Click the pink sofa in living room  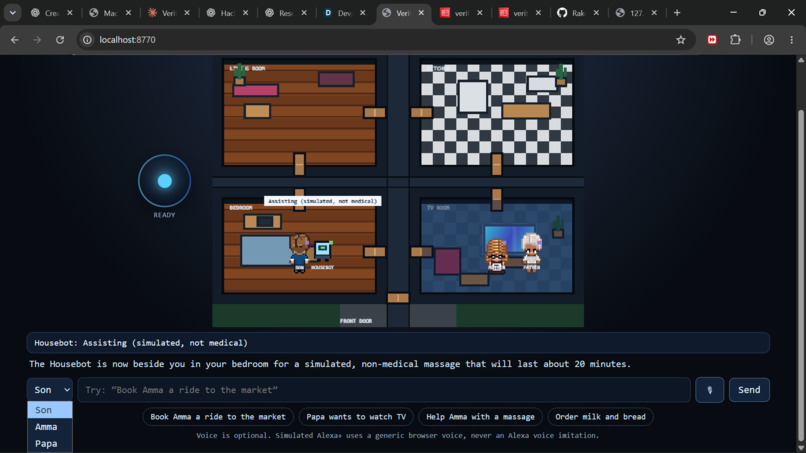[255, 91]
